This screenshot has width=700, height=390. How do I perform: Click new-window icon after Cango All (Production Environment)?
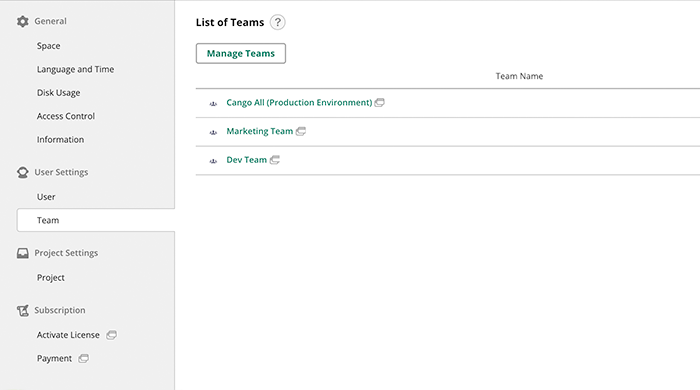[x=379, y=103]
